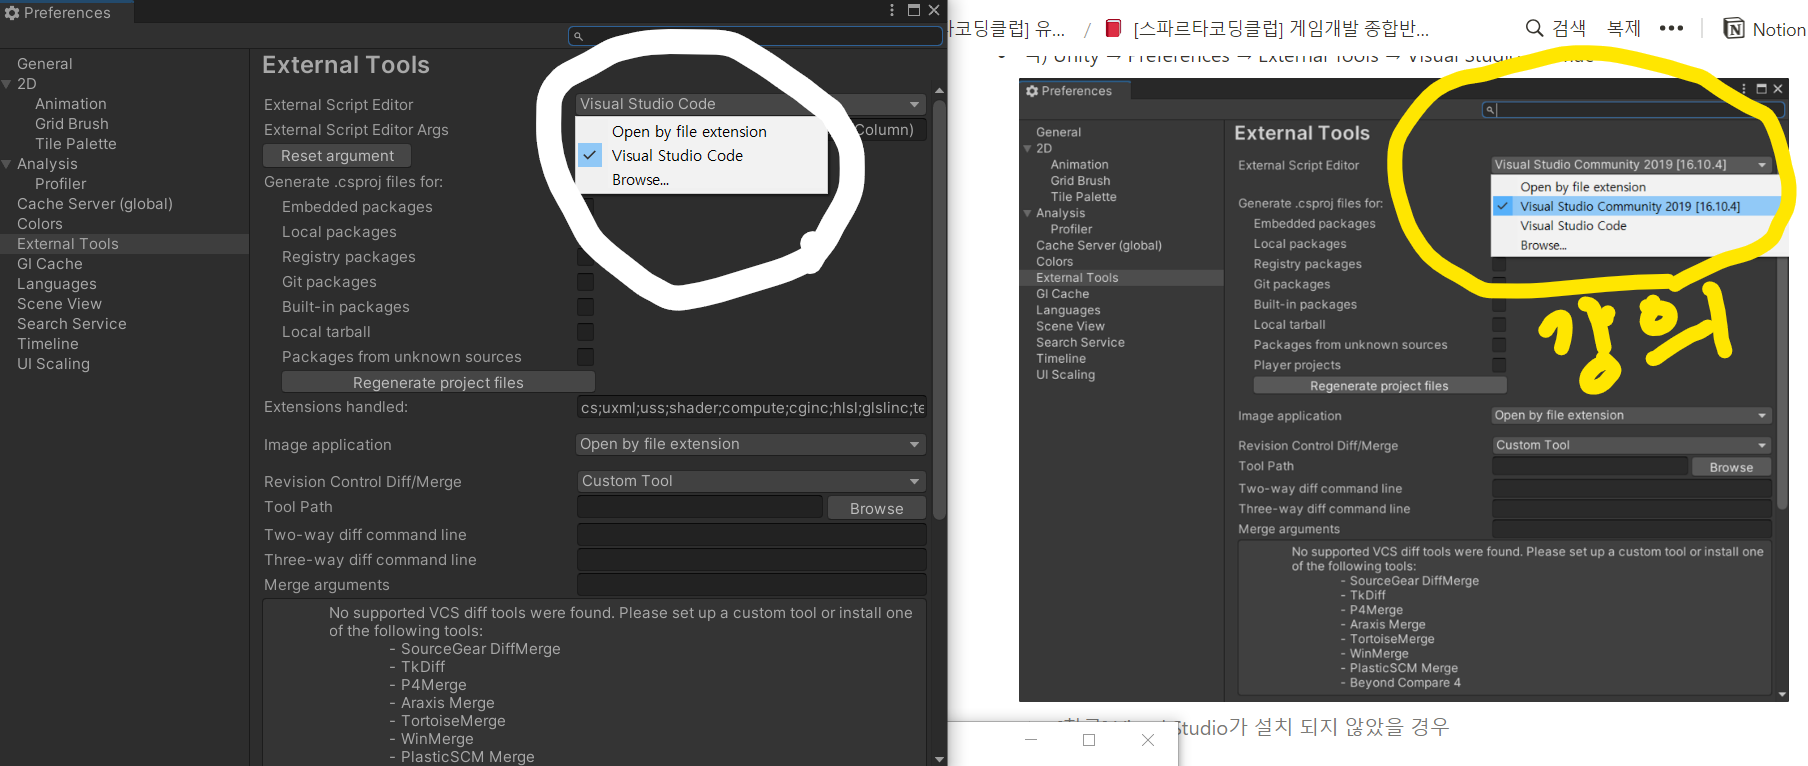Select Tile Palette in the Unity Preferences sidebar
This screenshot has height=766, width=1808.
[x=76, y=144]
